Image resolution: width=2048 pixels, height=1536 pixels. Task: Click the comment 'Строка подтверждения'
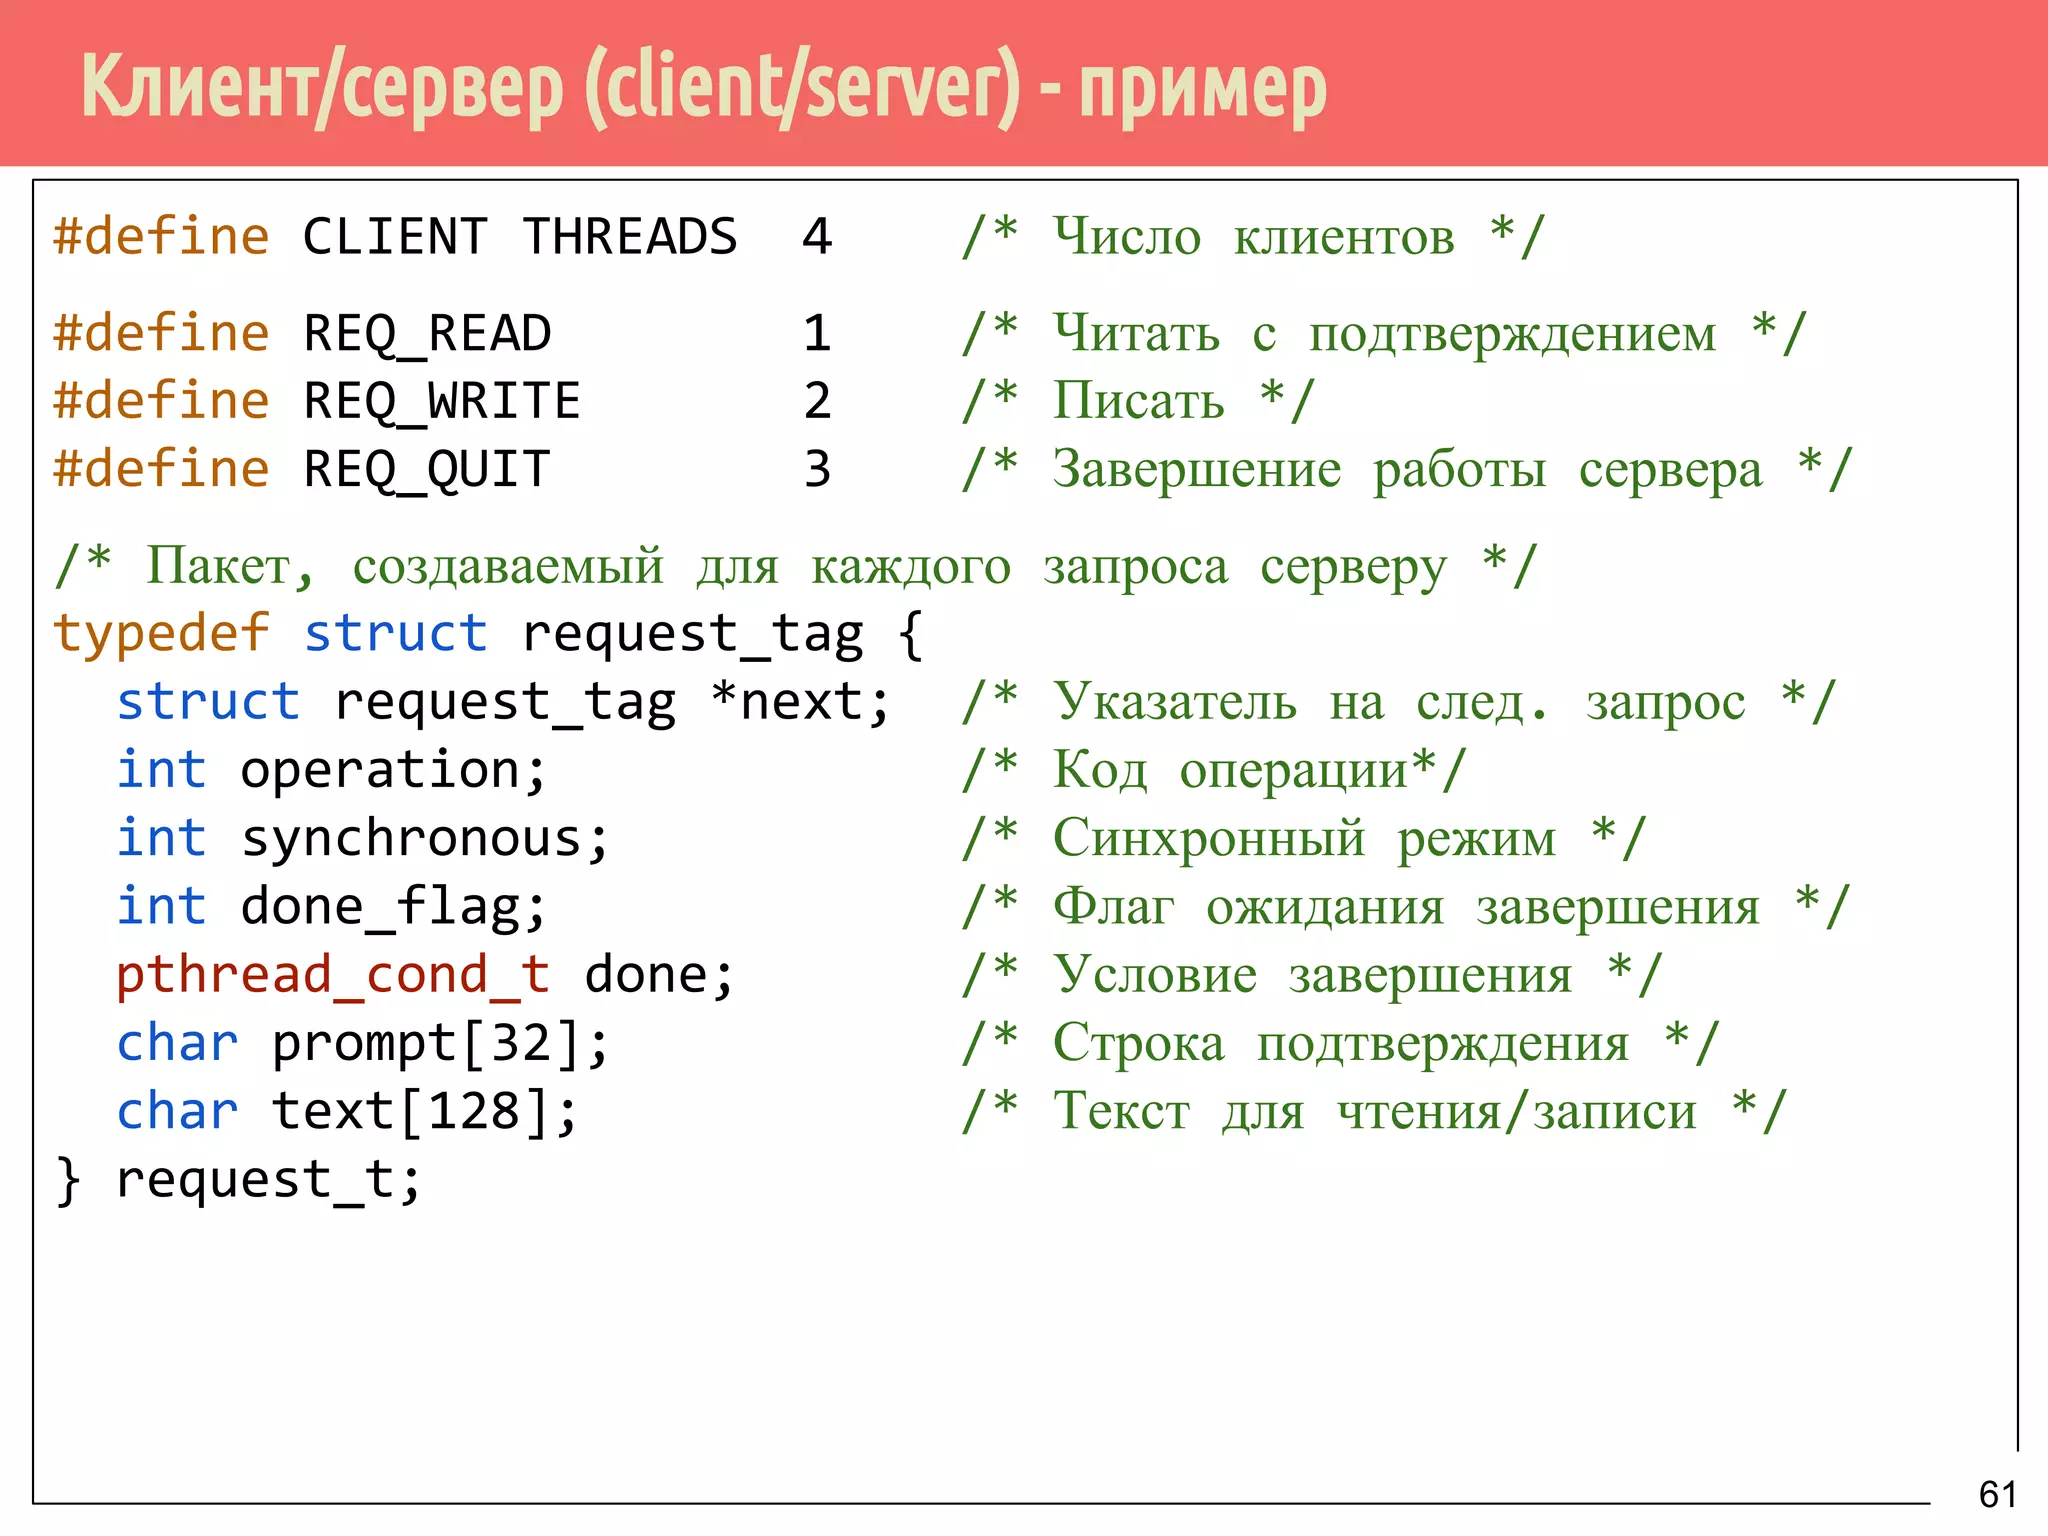point(1340,1044)
